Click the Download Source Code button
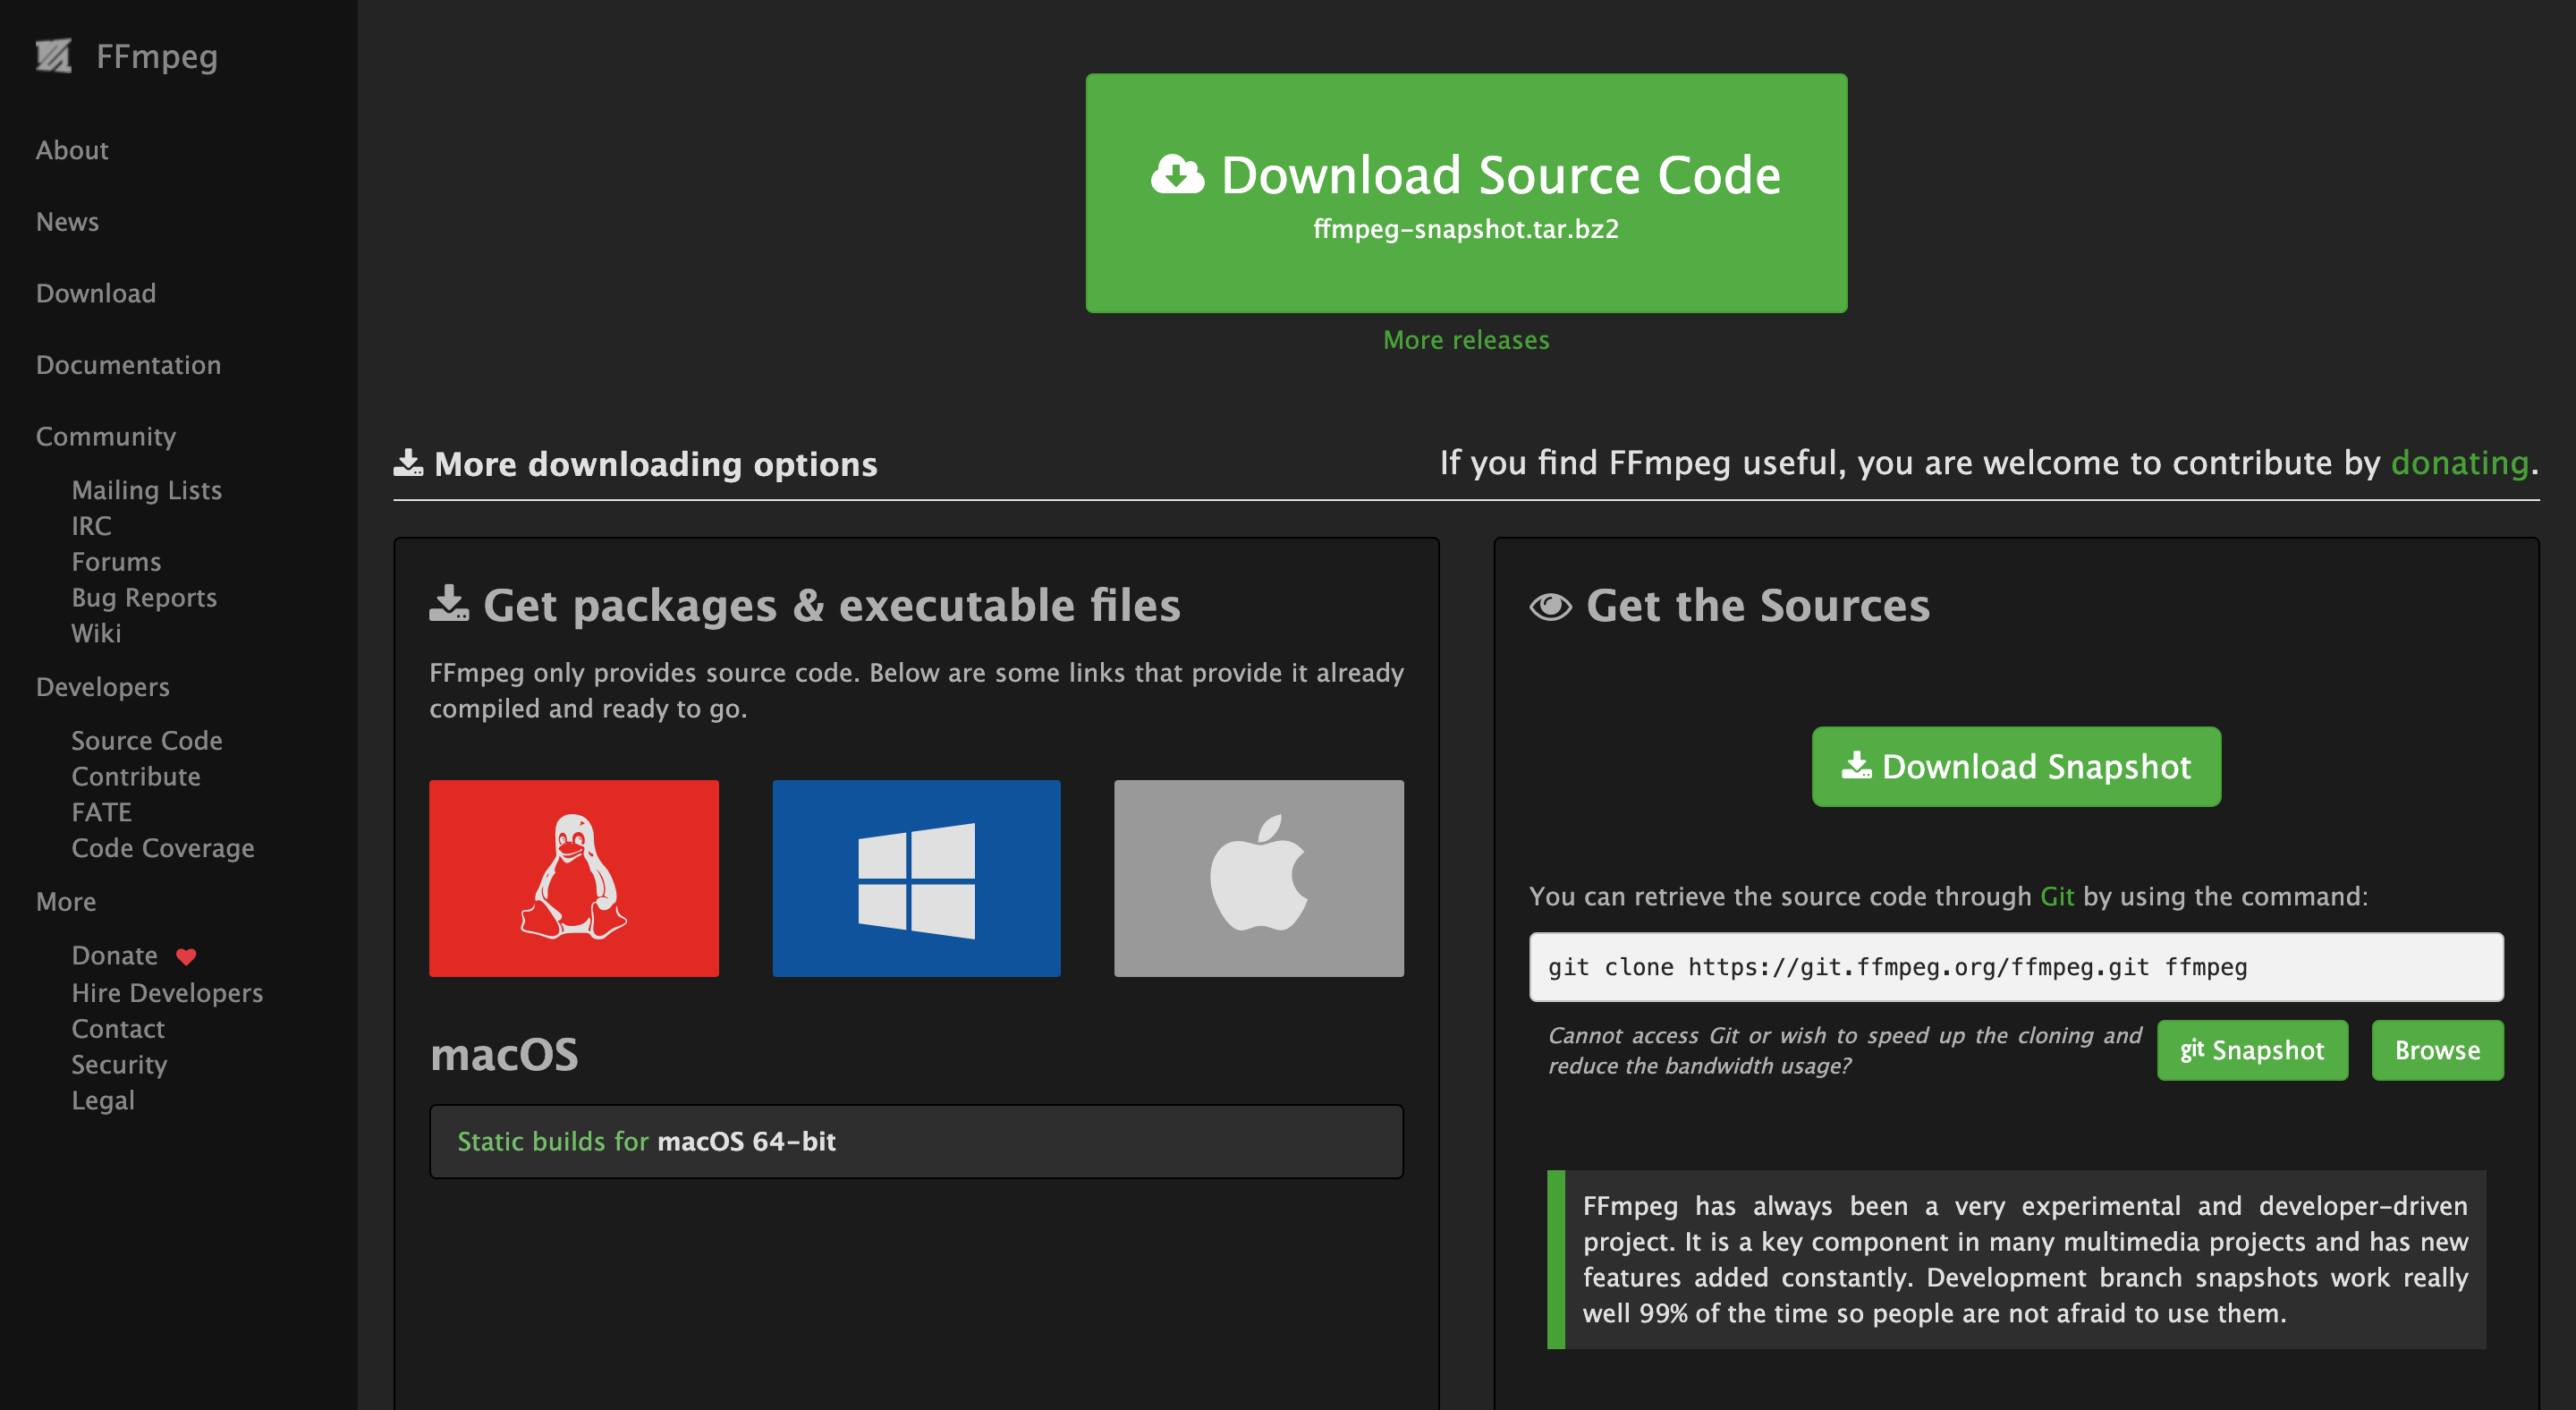The image size is (2576, 1410). [1467, 193]
